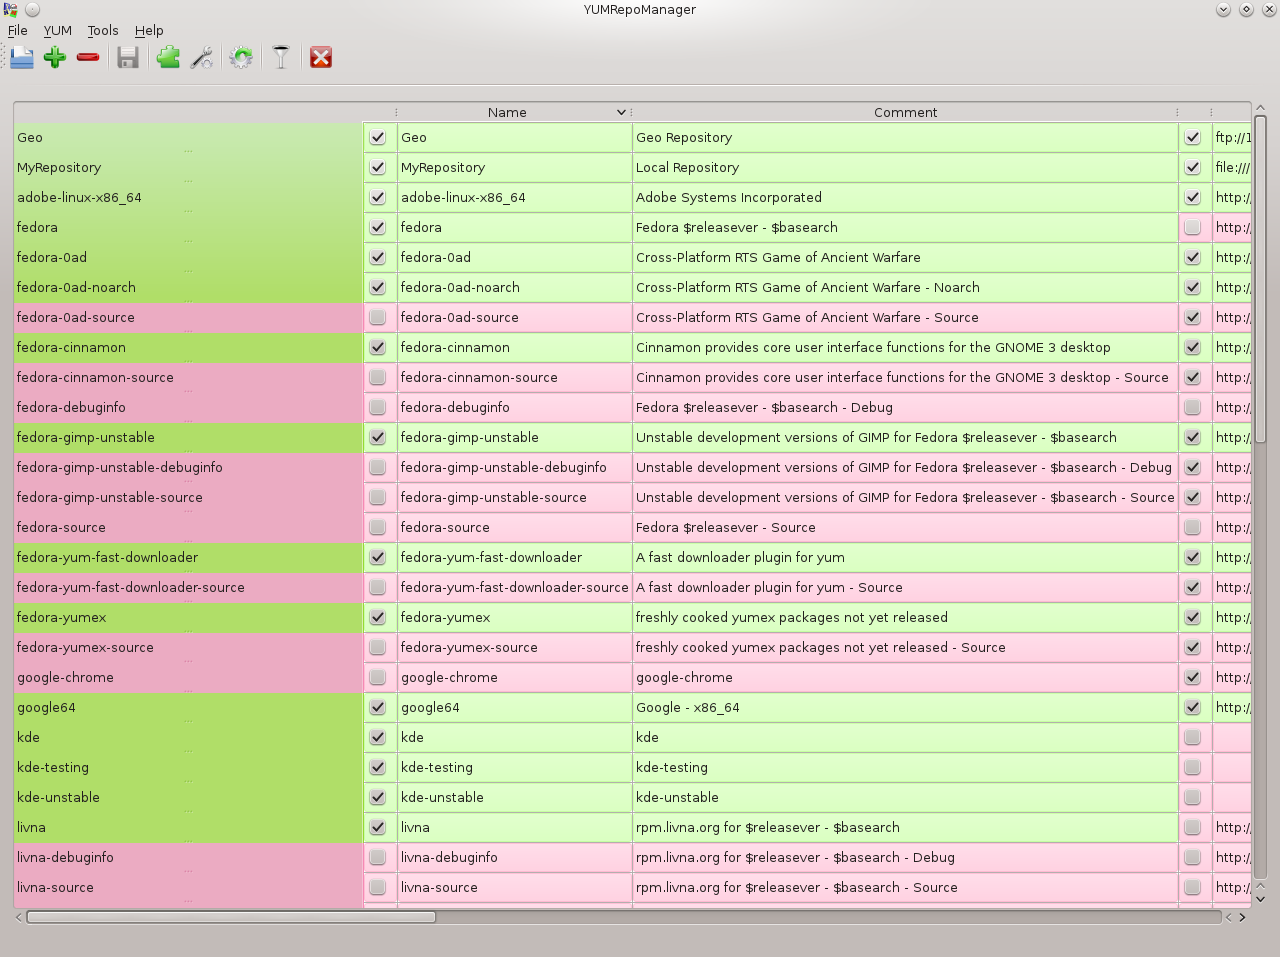Click the vertical scrollbar up arrow

(1260, 108)
